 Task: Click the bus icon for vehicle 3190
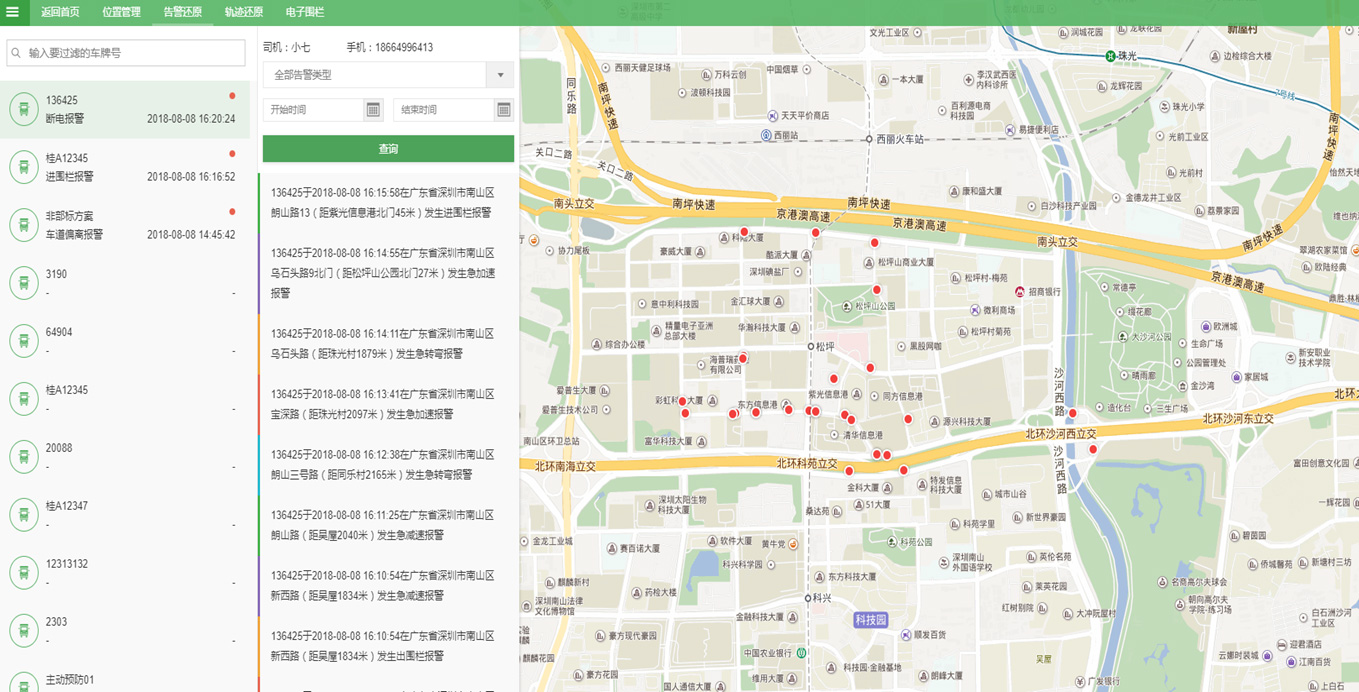click(x=24, y=283)
